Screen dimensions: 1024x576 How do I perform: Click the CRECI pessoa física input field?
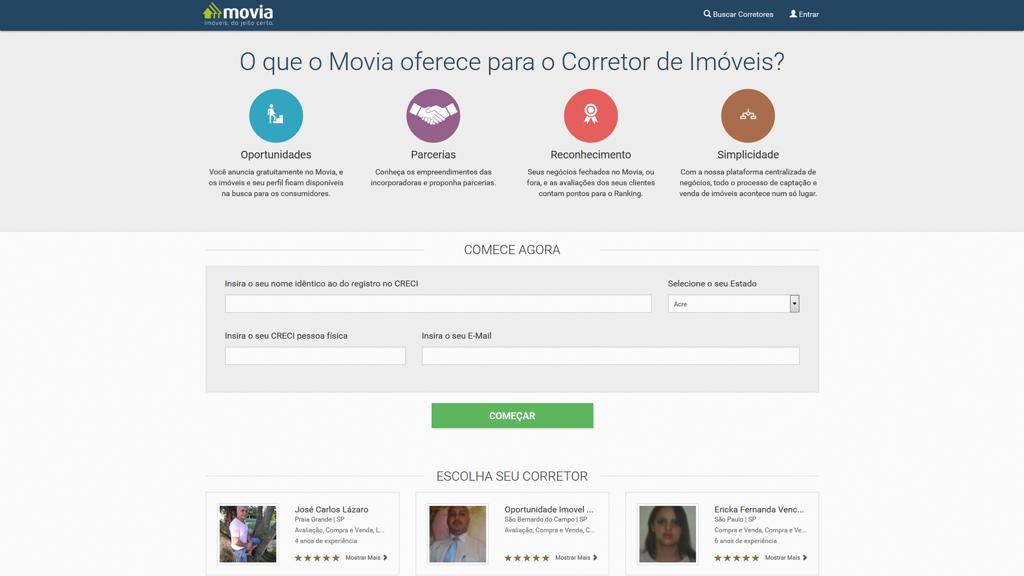[x=315, y=356]
